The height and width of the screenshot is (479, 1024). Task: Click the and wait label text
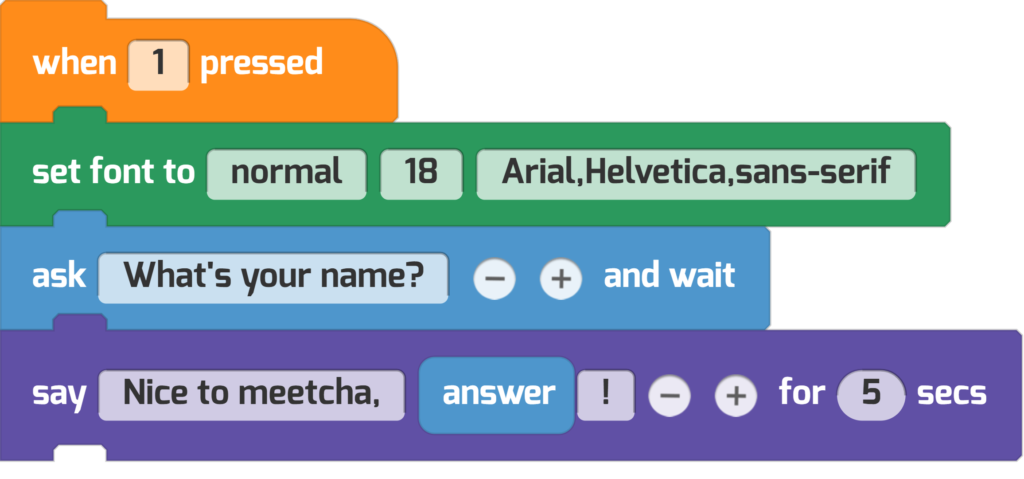pyautogui.click(x=669, y=275)
